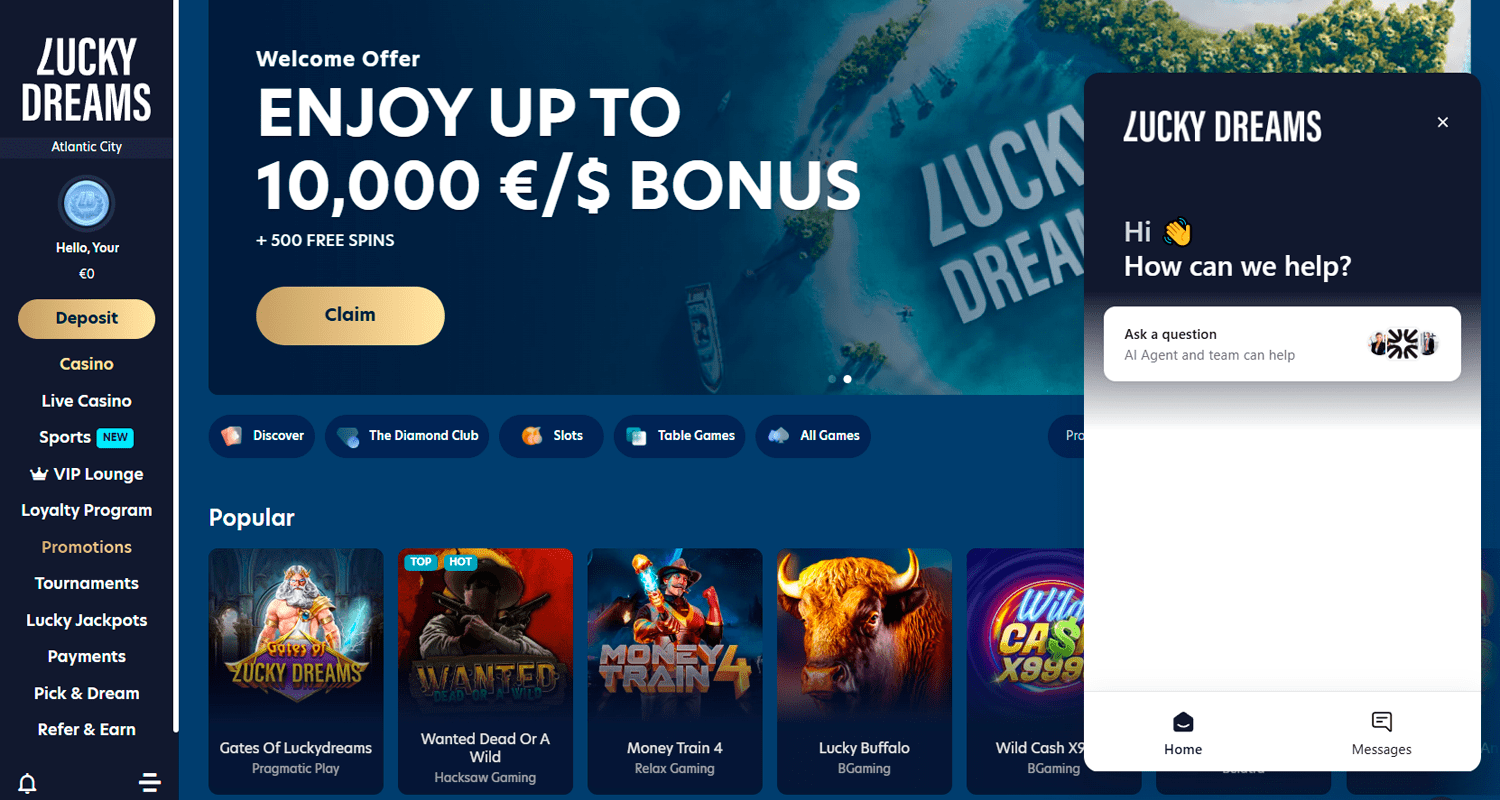Open the Home tab in chat widget

[x=1183, y=733]
